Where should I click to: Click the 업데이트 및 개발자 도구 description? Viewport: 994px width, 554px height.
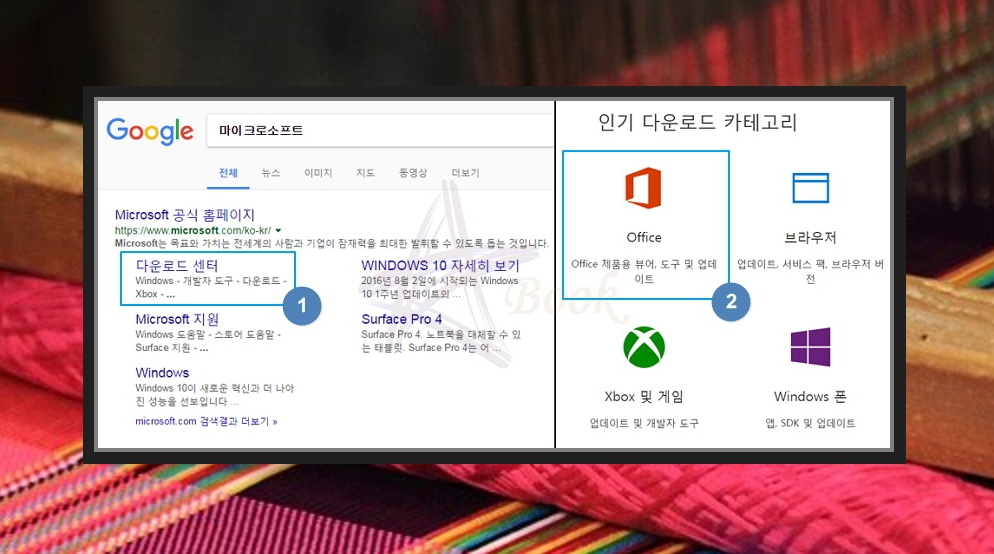644,423
